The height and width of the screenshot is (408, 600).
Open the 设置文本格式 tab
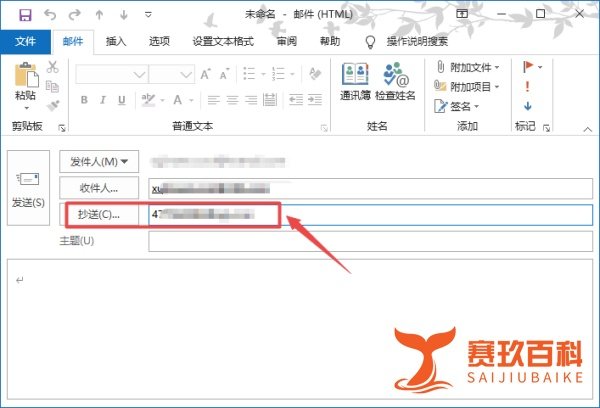pos(223,41)
